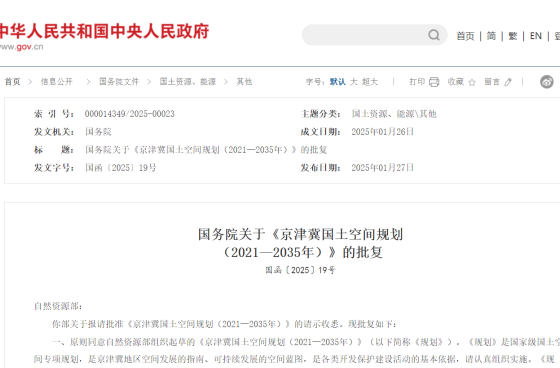Click the www.gov.cn site address
Viewport: 560px width, 368px height.
(x=21, y=47)
